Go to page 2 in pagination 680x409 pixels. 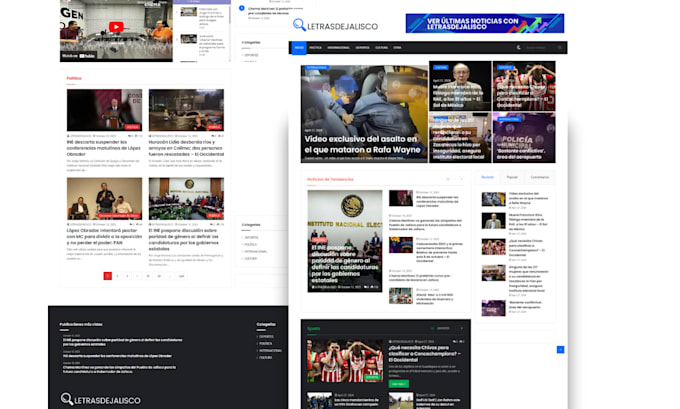118,276
